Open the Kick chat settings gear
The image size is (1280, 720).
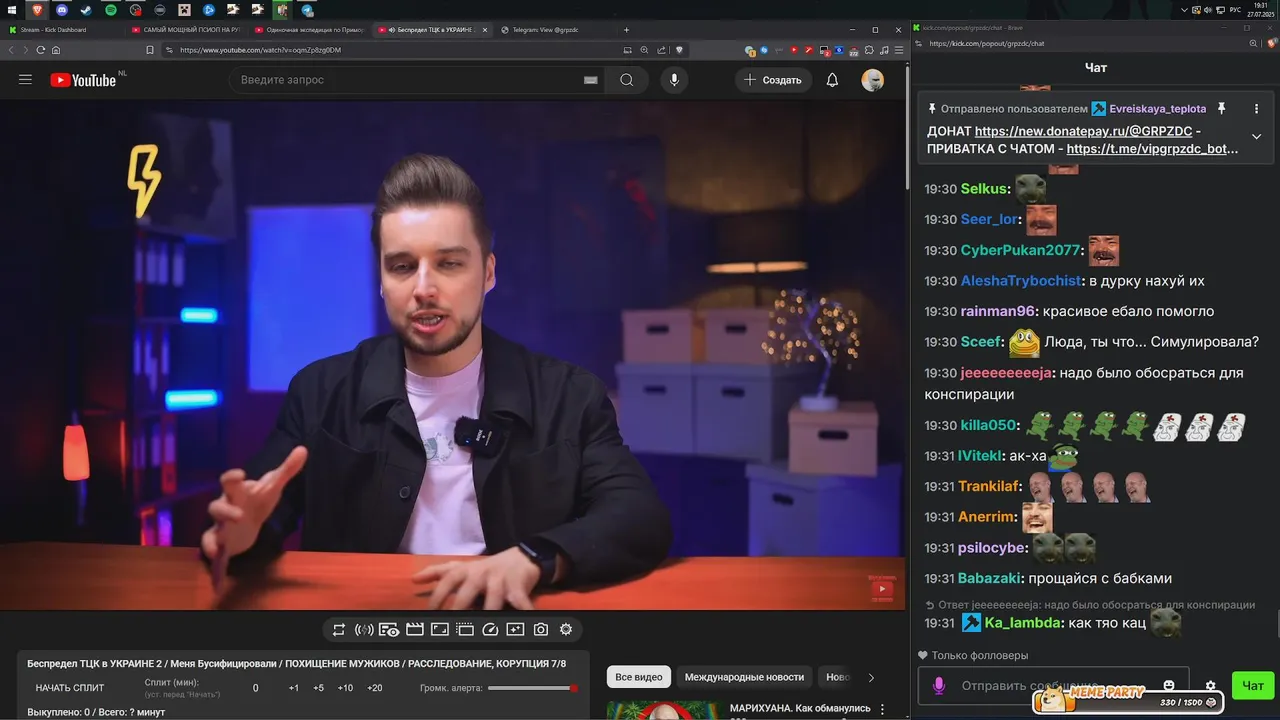pyautogui.click(x=1210, y=686)
